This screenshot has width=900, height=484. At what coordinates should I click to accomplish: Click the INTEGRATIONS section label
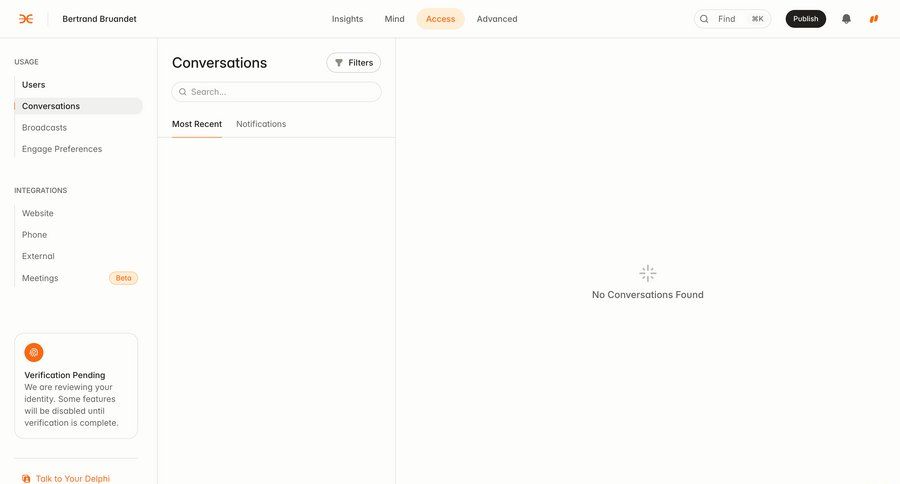click(x=41, y=190)
